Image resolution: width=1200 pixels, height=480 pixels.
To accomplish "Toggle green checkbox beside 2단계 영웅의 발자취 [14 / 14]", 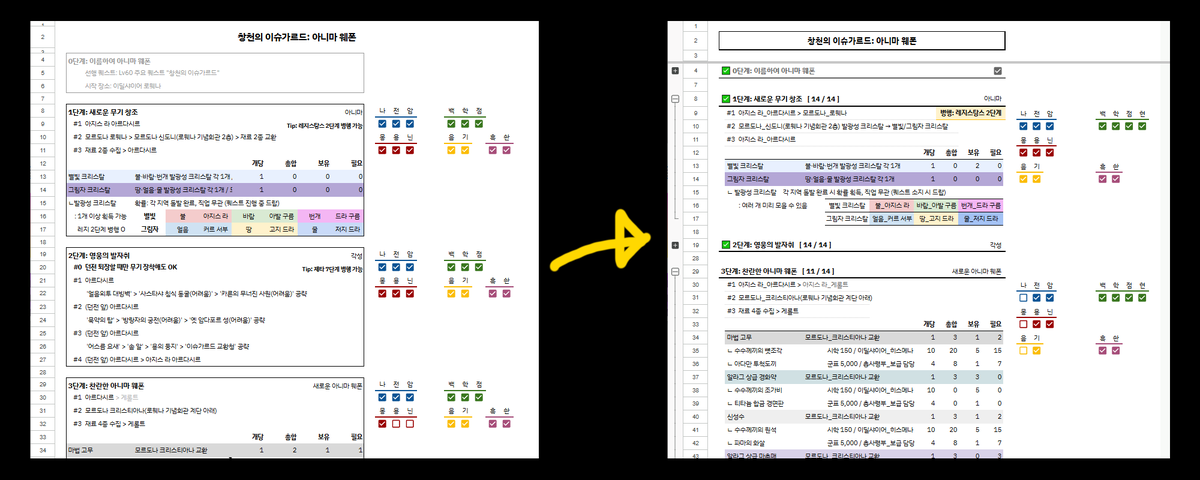I will (x=725, y=244).
